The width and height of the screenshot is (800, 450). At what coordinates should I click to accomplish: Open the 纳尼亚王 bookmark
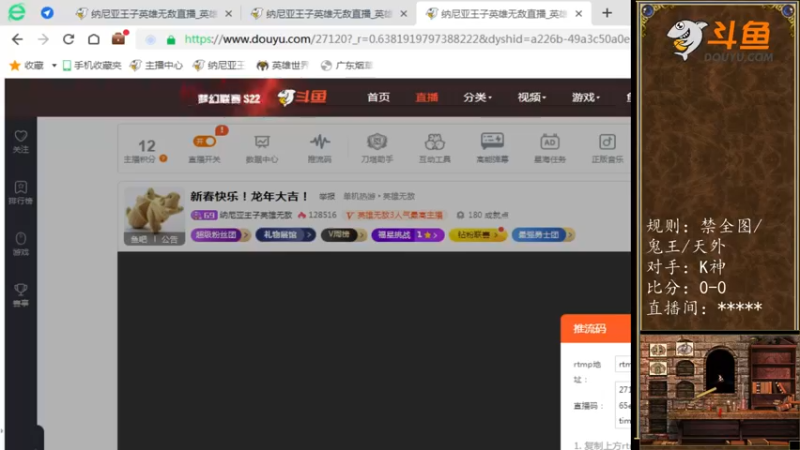pyautogui.click(x=219, y=65)
